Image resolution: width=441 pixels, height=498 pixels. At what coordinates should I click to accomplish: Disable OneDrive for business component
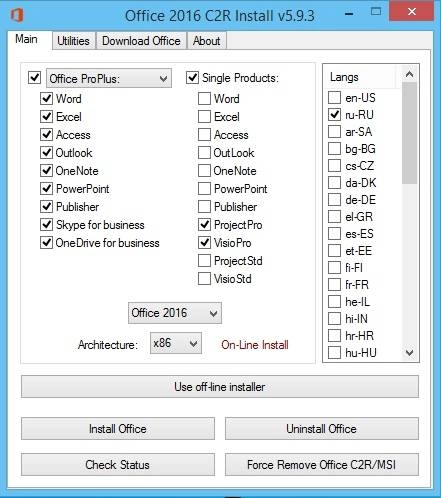(46, 242)
